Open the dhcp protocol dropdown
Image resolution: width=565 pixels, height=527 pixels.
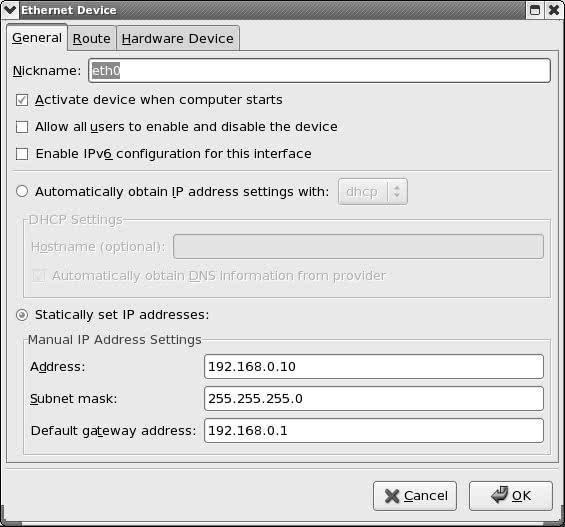pyautogui.click(x=373, y=192)
